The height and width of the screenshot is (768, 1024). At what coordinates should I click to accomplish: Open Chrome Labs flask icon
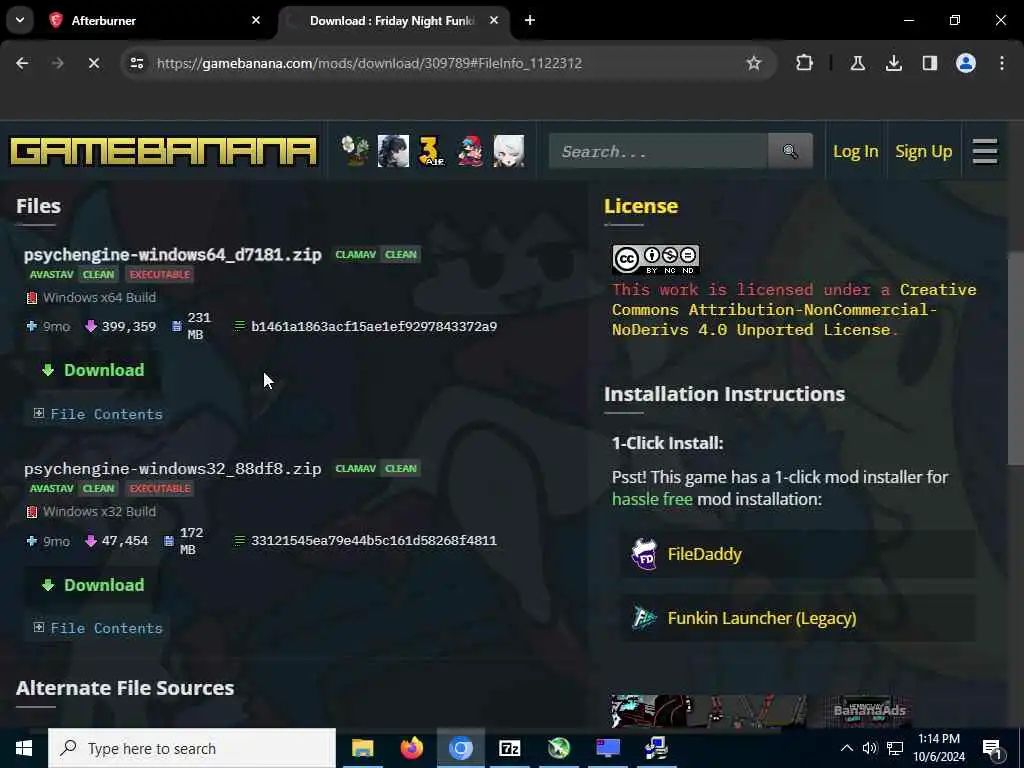(x=857, y=63)
